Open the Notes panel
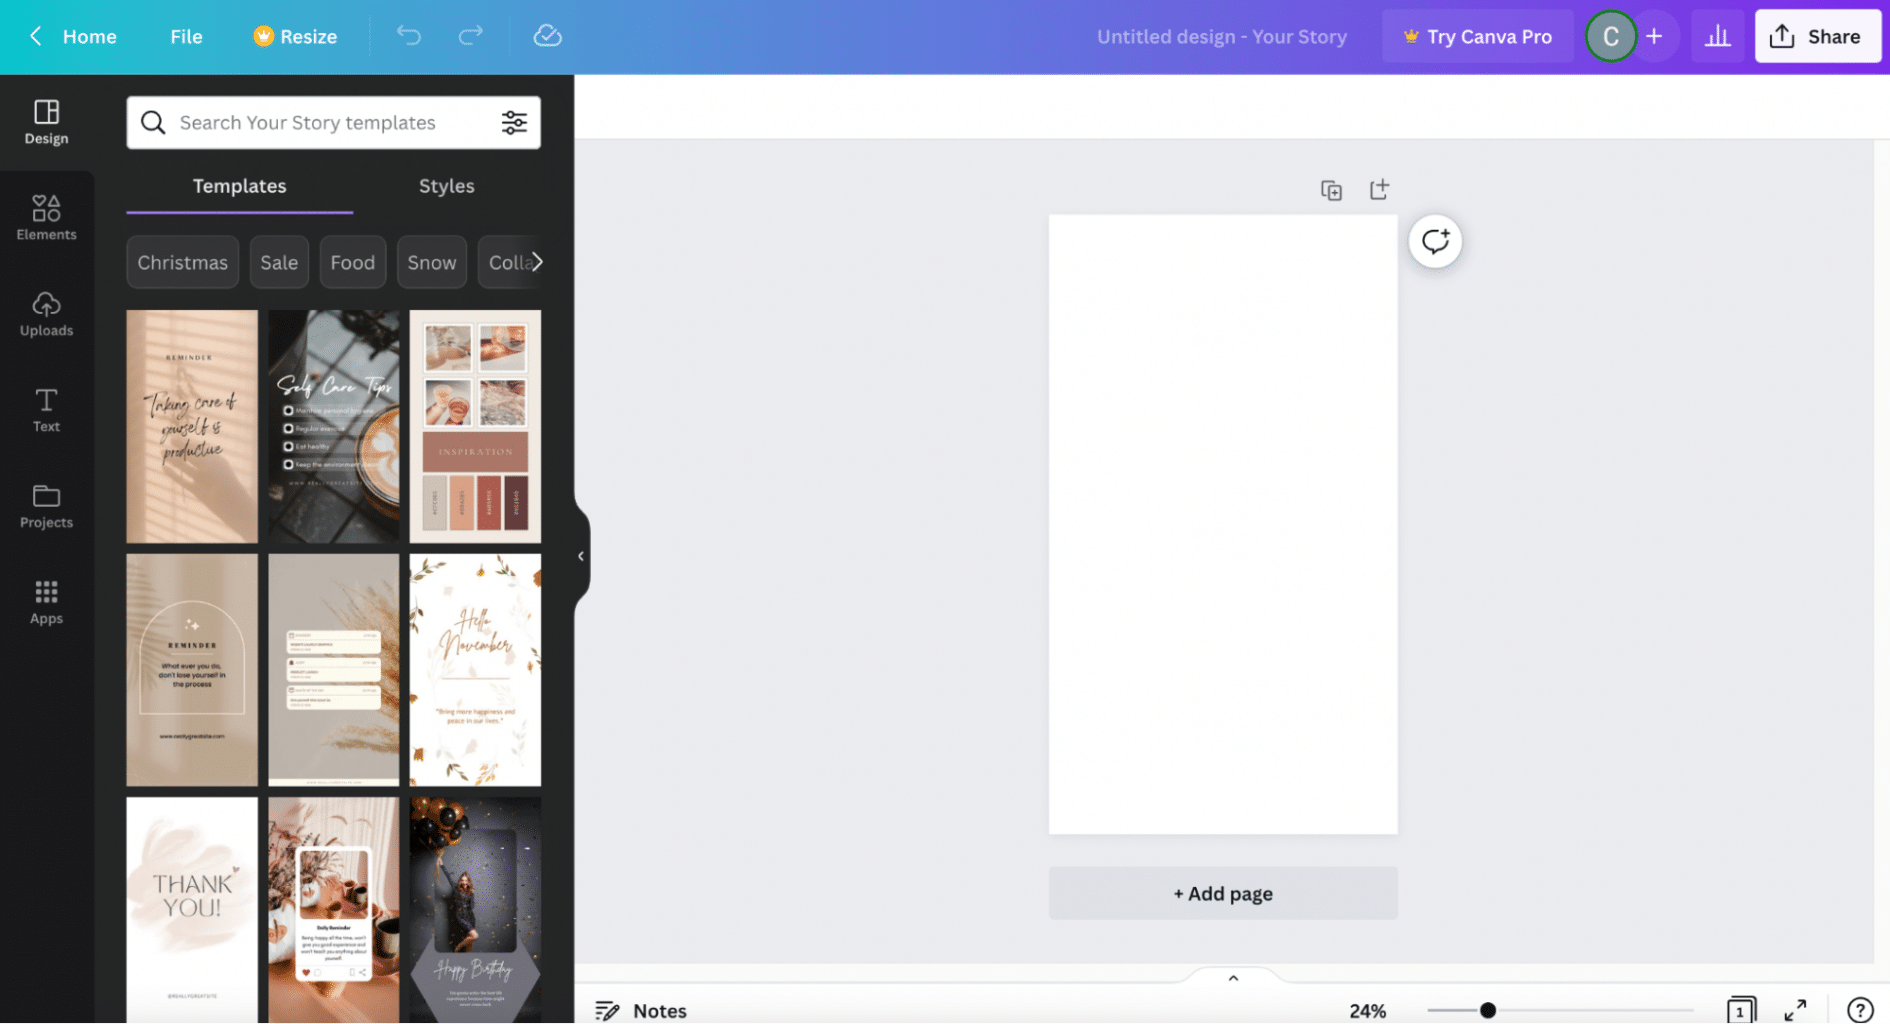Viewport: 1890px width, 1024px height. [641, 1010]
